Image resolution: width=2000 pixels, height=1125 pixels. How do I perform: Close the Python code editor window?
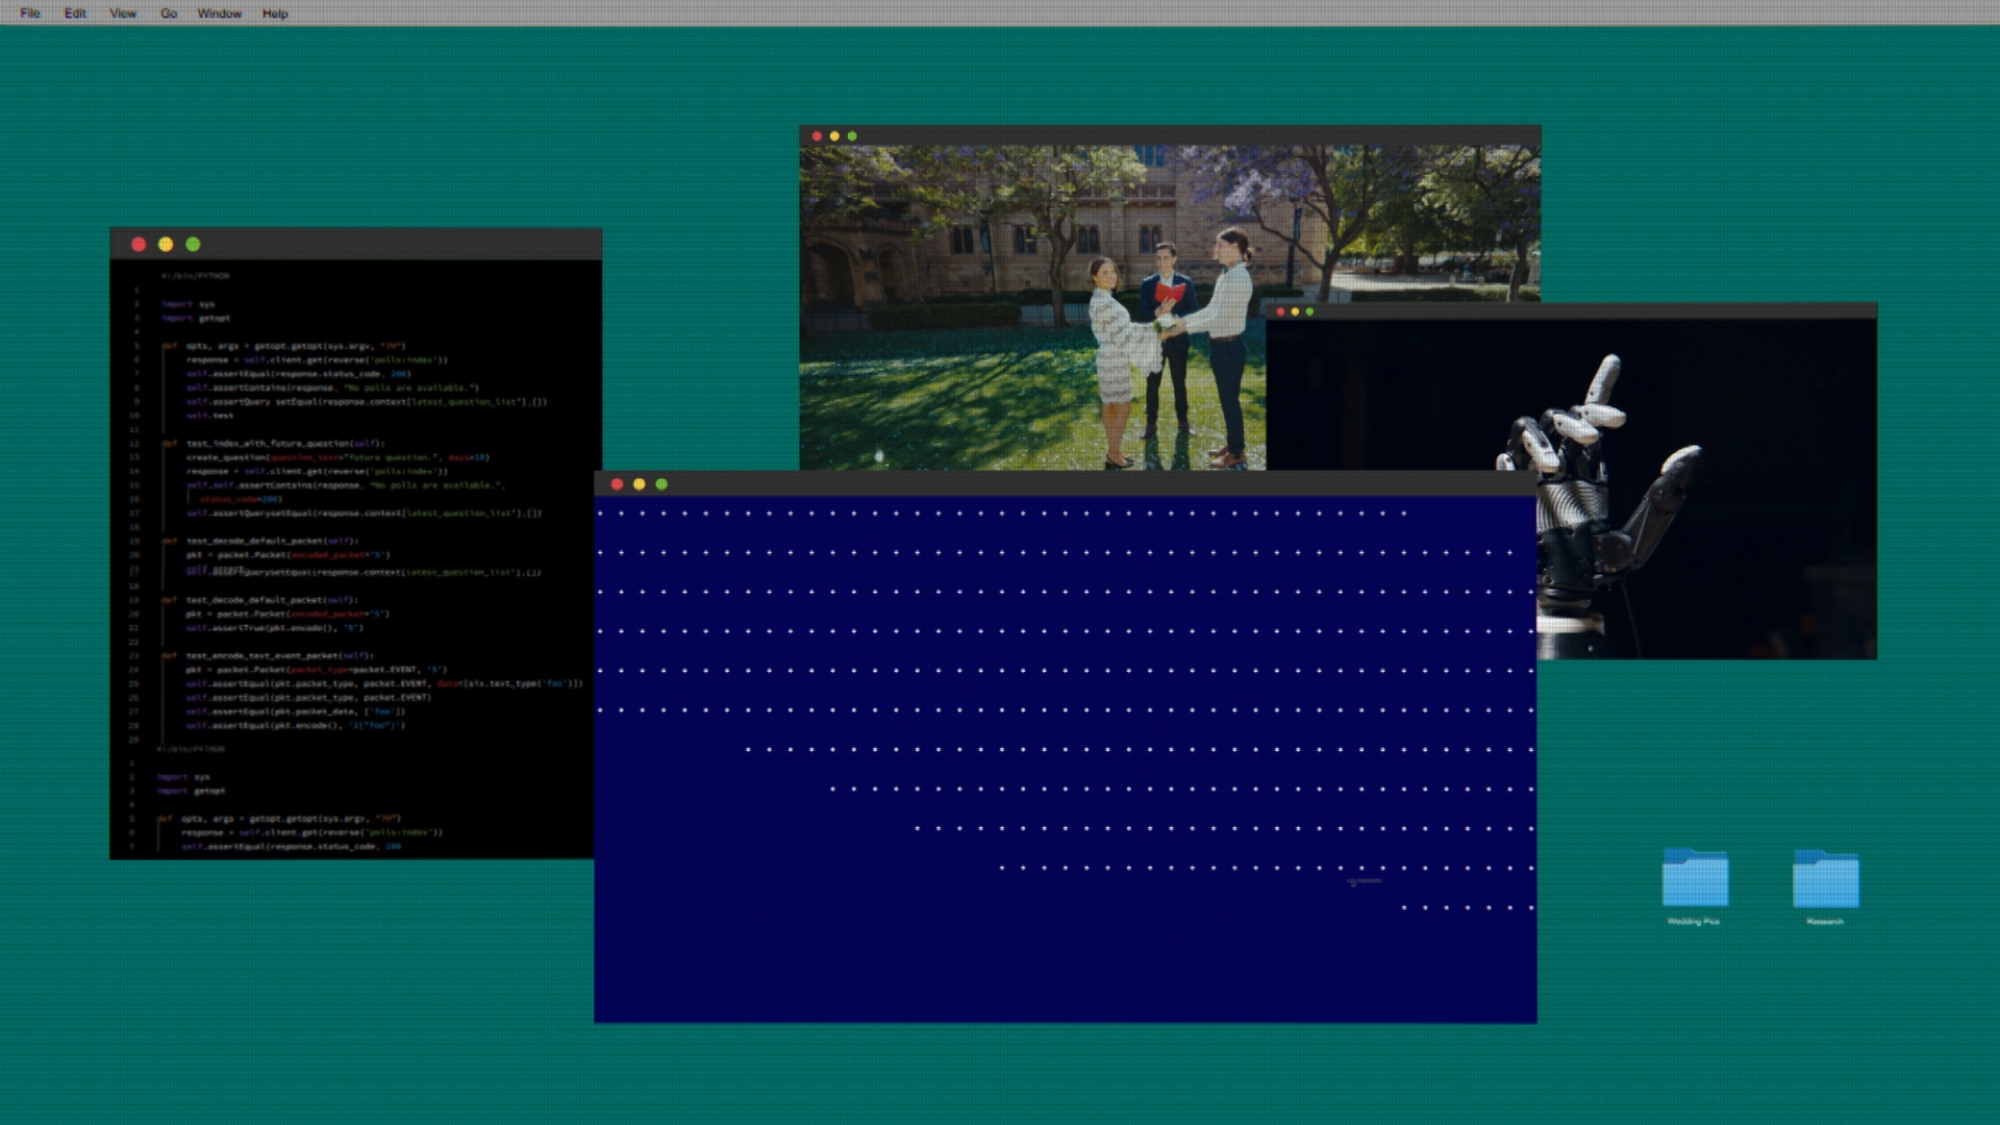point(139,244)
